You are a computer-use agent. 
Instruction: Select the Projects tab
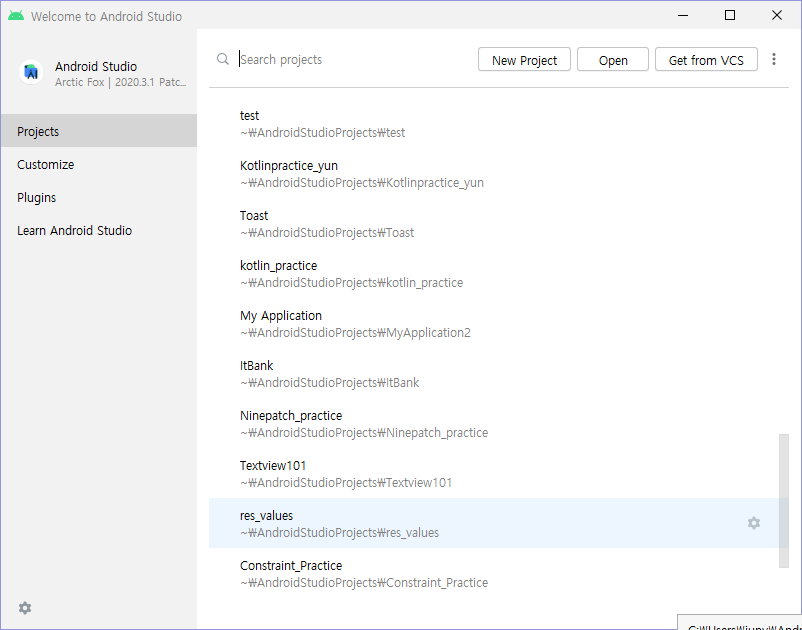coord(99,131)
